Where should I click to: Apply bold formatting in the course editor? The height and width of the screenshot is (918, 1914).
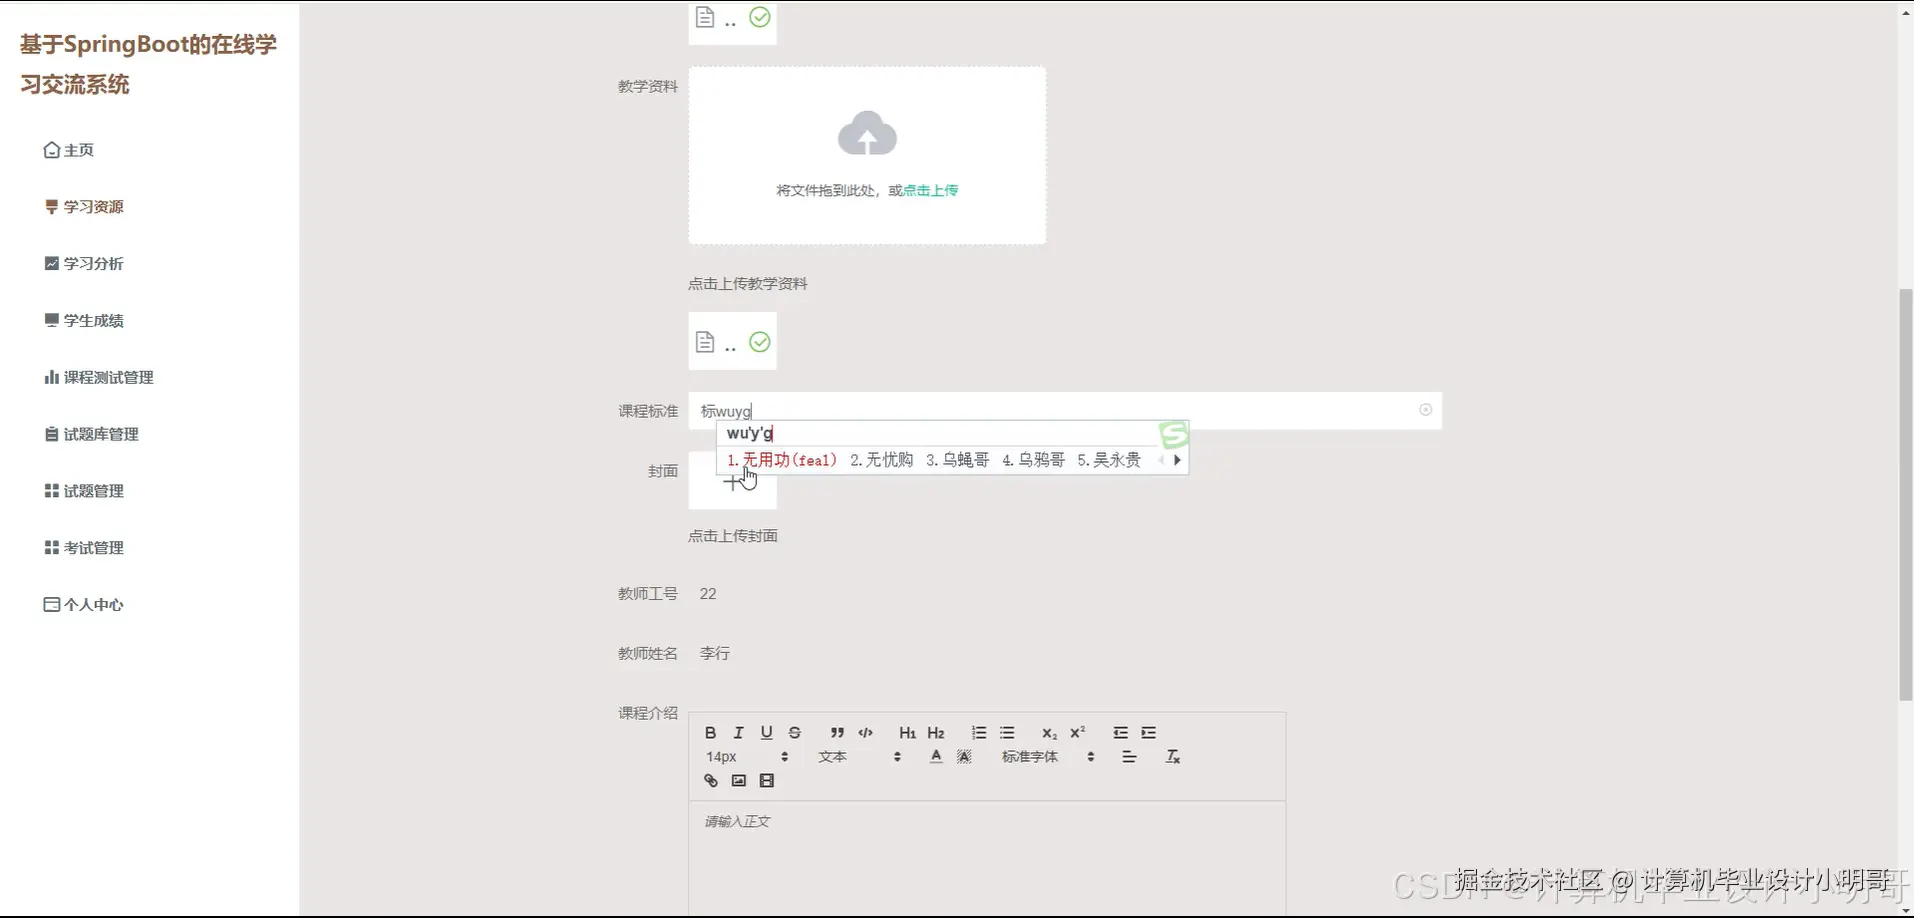point(709,733)
